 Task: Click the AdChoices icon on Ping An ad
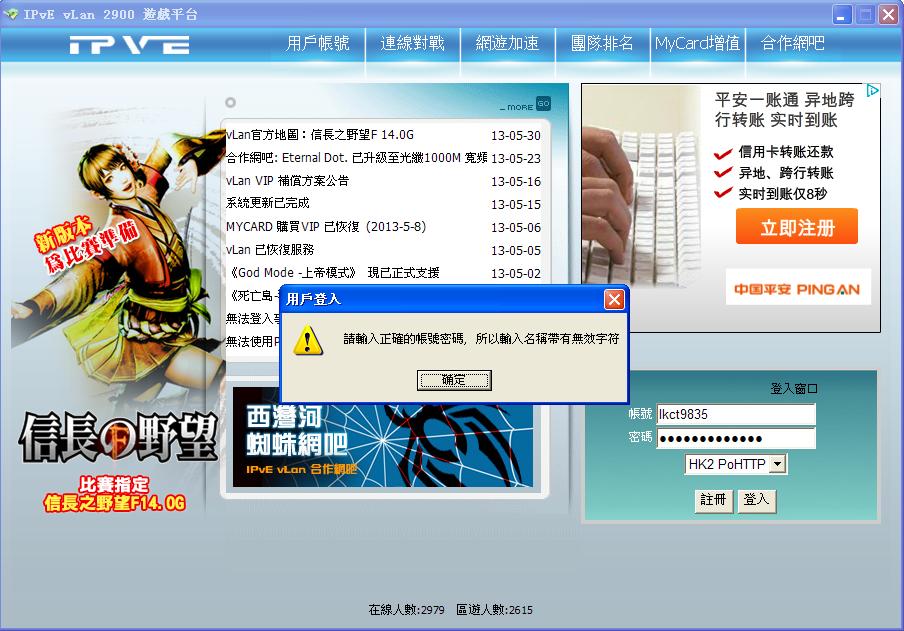[872, 91]
